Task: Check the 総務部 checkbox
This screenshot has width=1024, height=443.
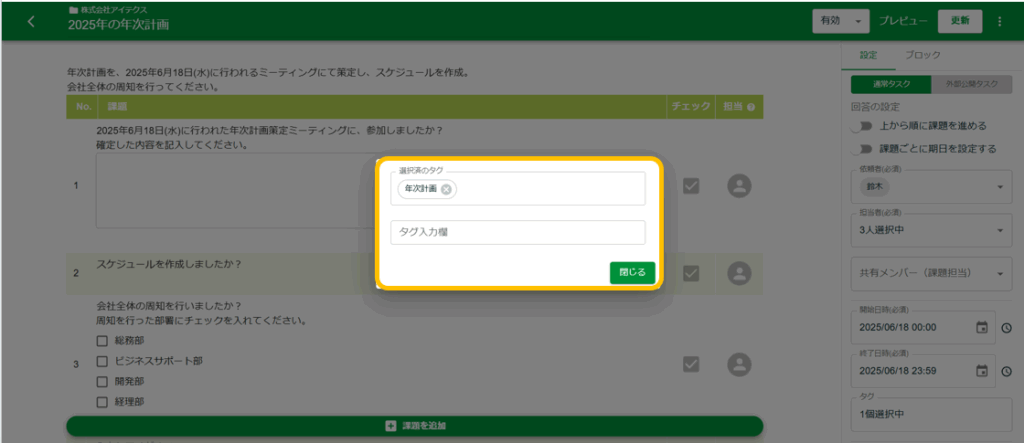Action: [102, 341]
